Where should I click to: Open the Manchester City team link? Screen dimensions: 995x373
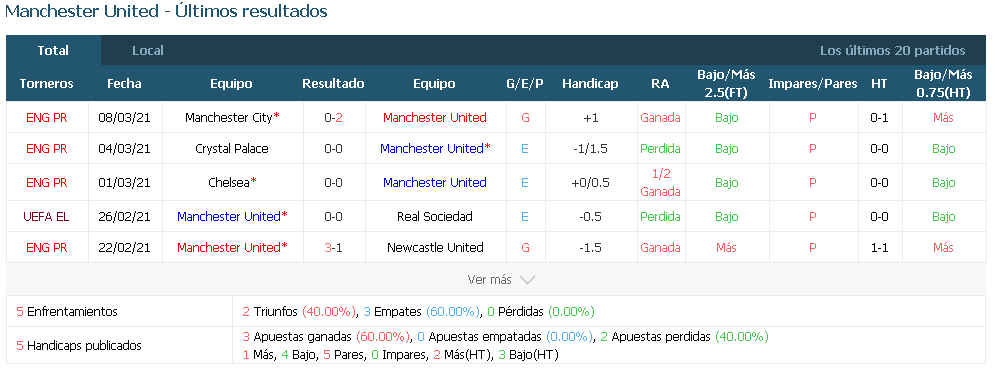click(x=229, y=117)
